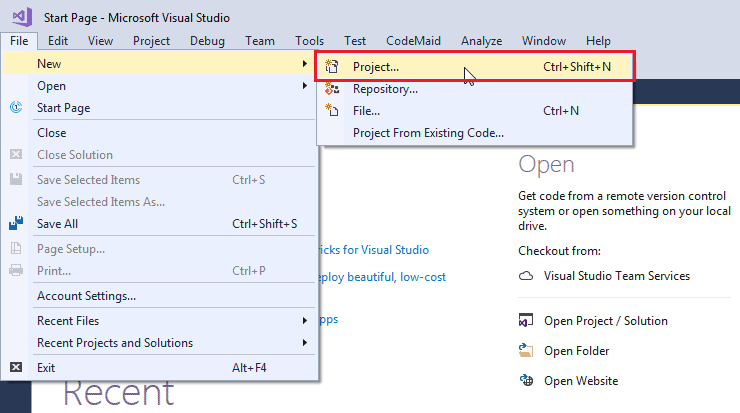Click the Visual Studio Team Services link
Screen dimensions: 740x413
click(x=616, y=276)
